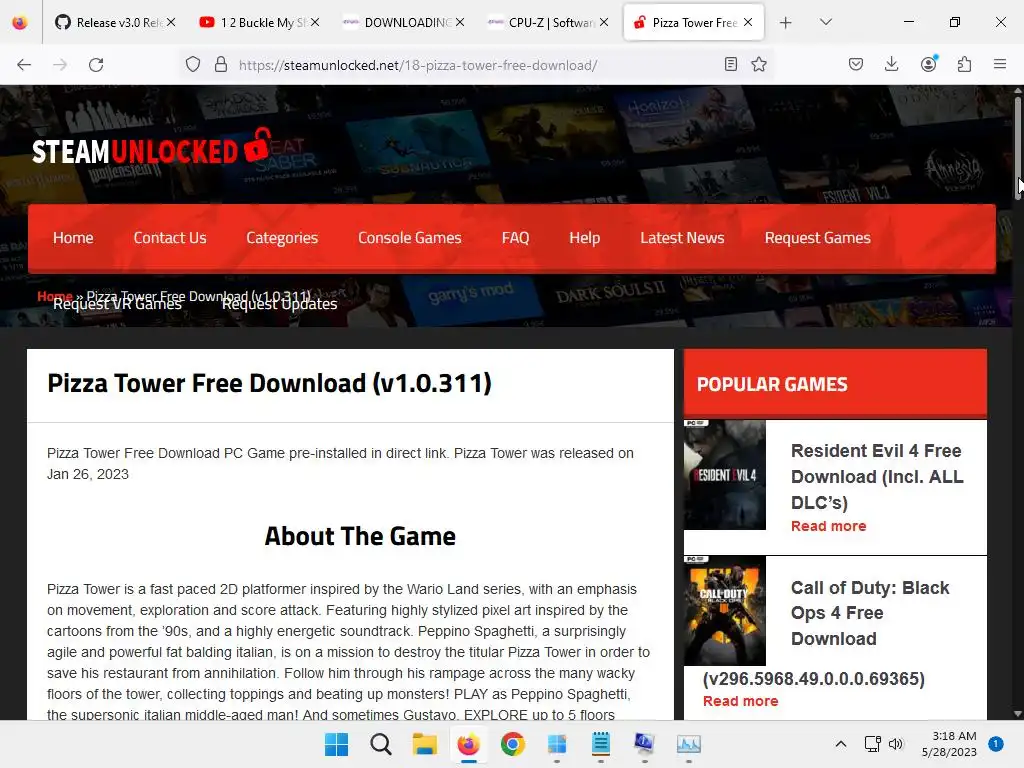Open the Firefox hamburger application menu
Image resolution: width=1024 pixels, height=768 pixels.
(x=1000, y=64)
